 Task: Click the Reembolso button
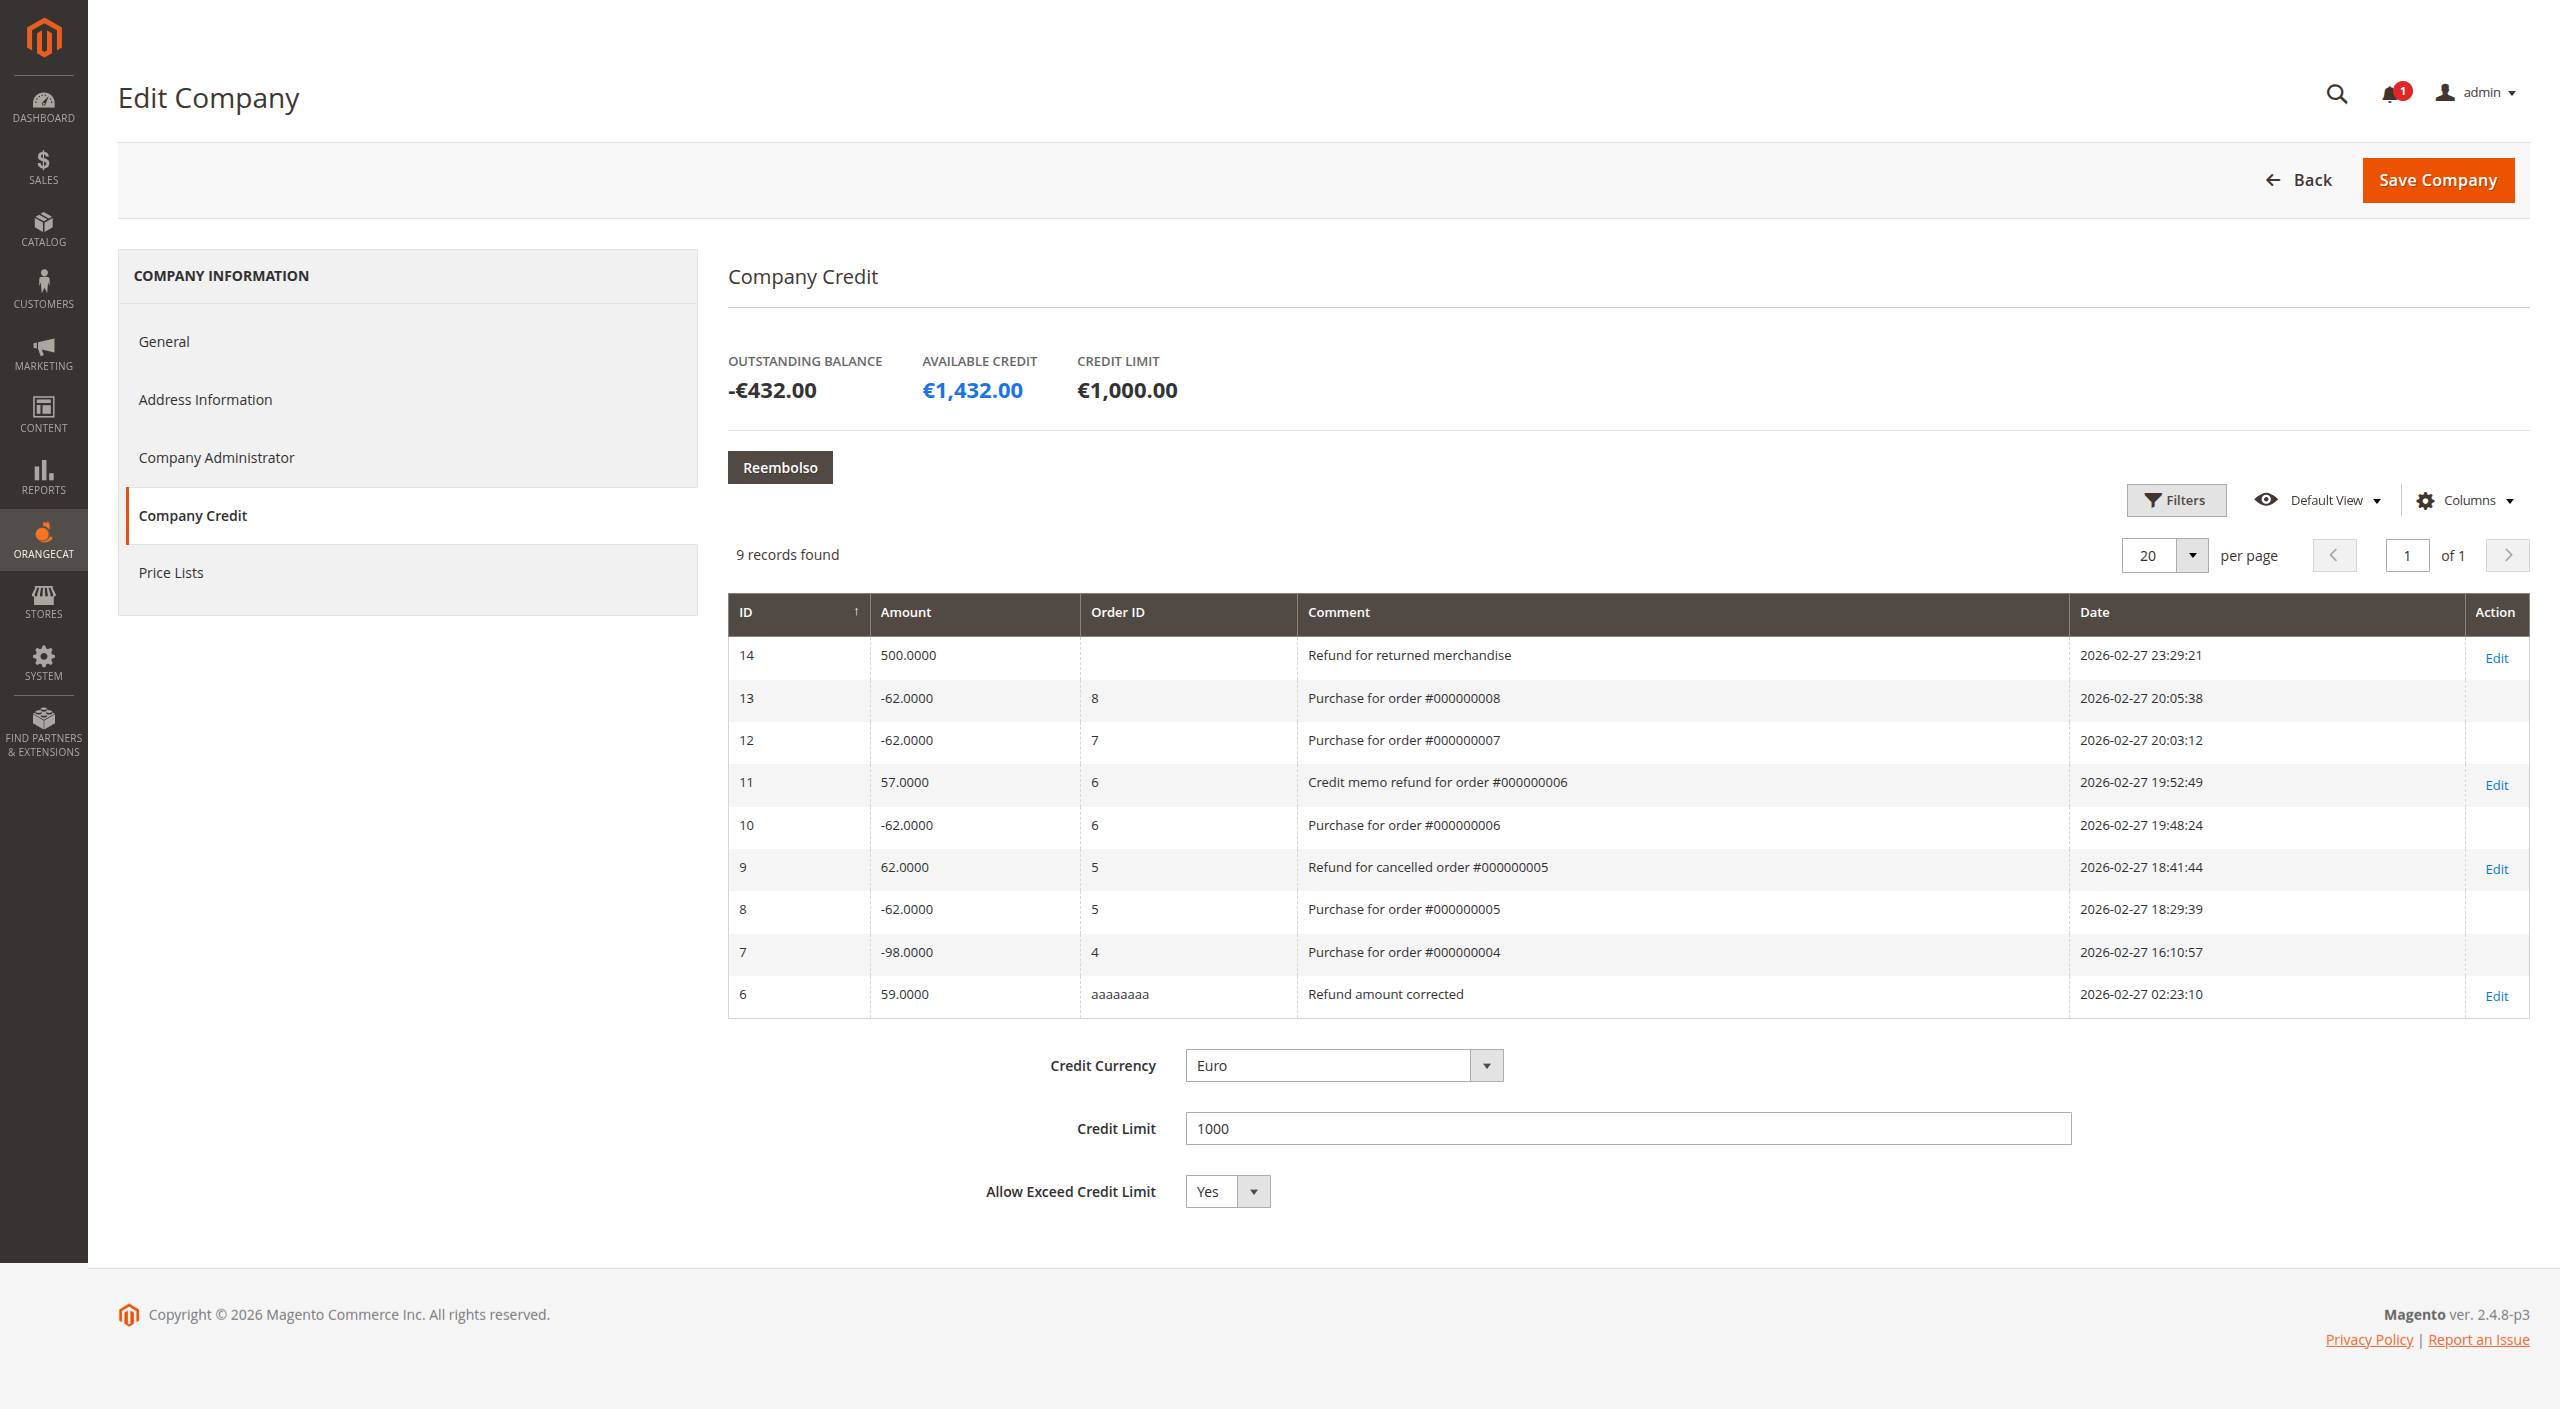[x=780, y=468]
